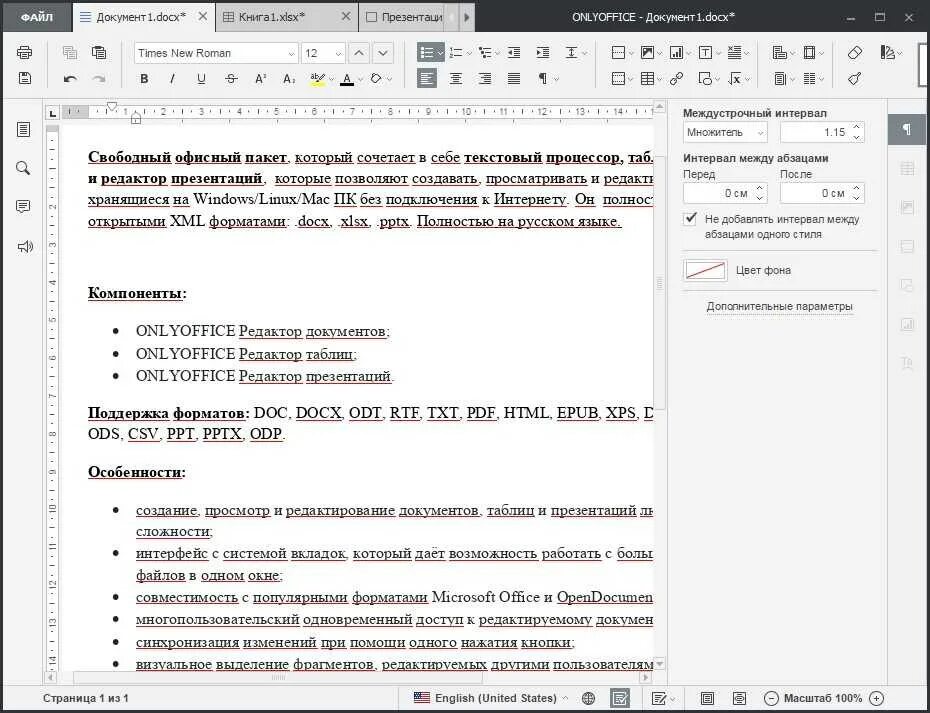Open the line spacing dropdown in toolbar

[x=575, y=53]
